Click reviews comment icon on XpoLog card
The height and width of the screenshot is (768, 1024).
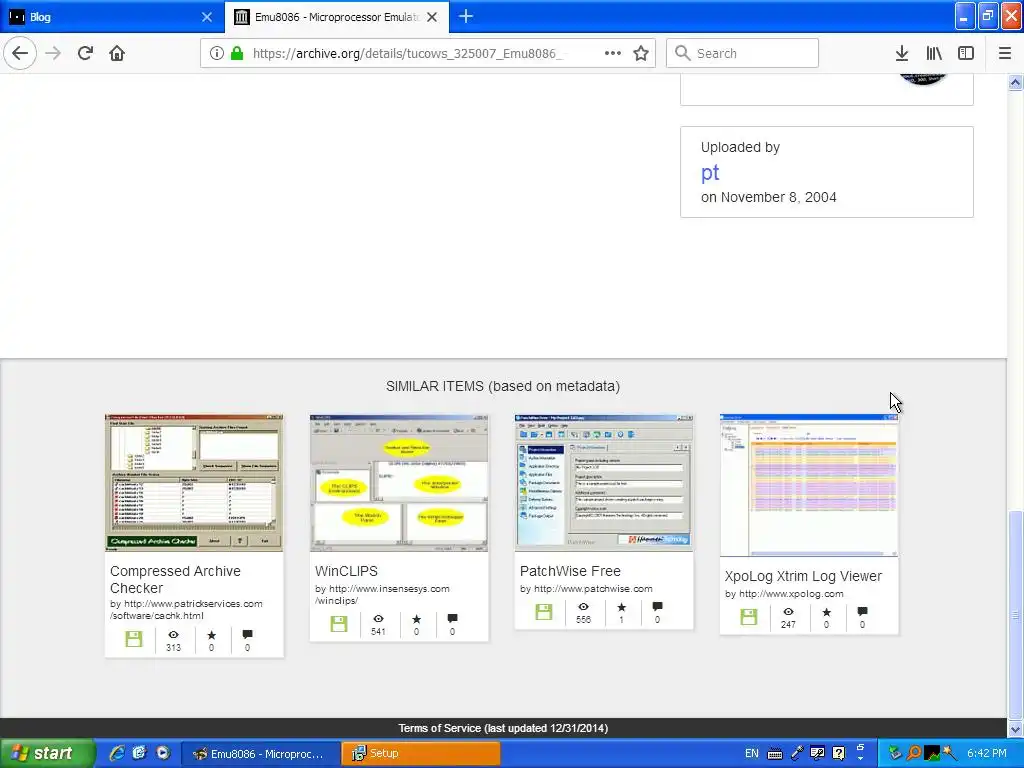(862, 612)
